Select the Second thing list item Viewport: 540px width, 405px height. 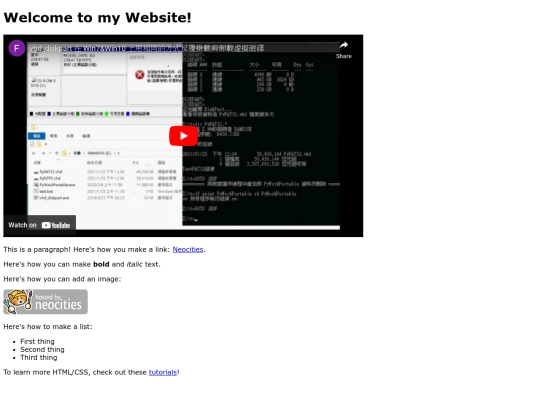click(42, 350)
